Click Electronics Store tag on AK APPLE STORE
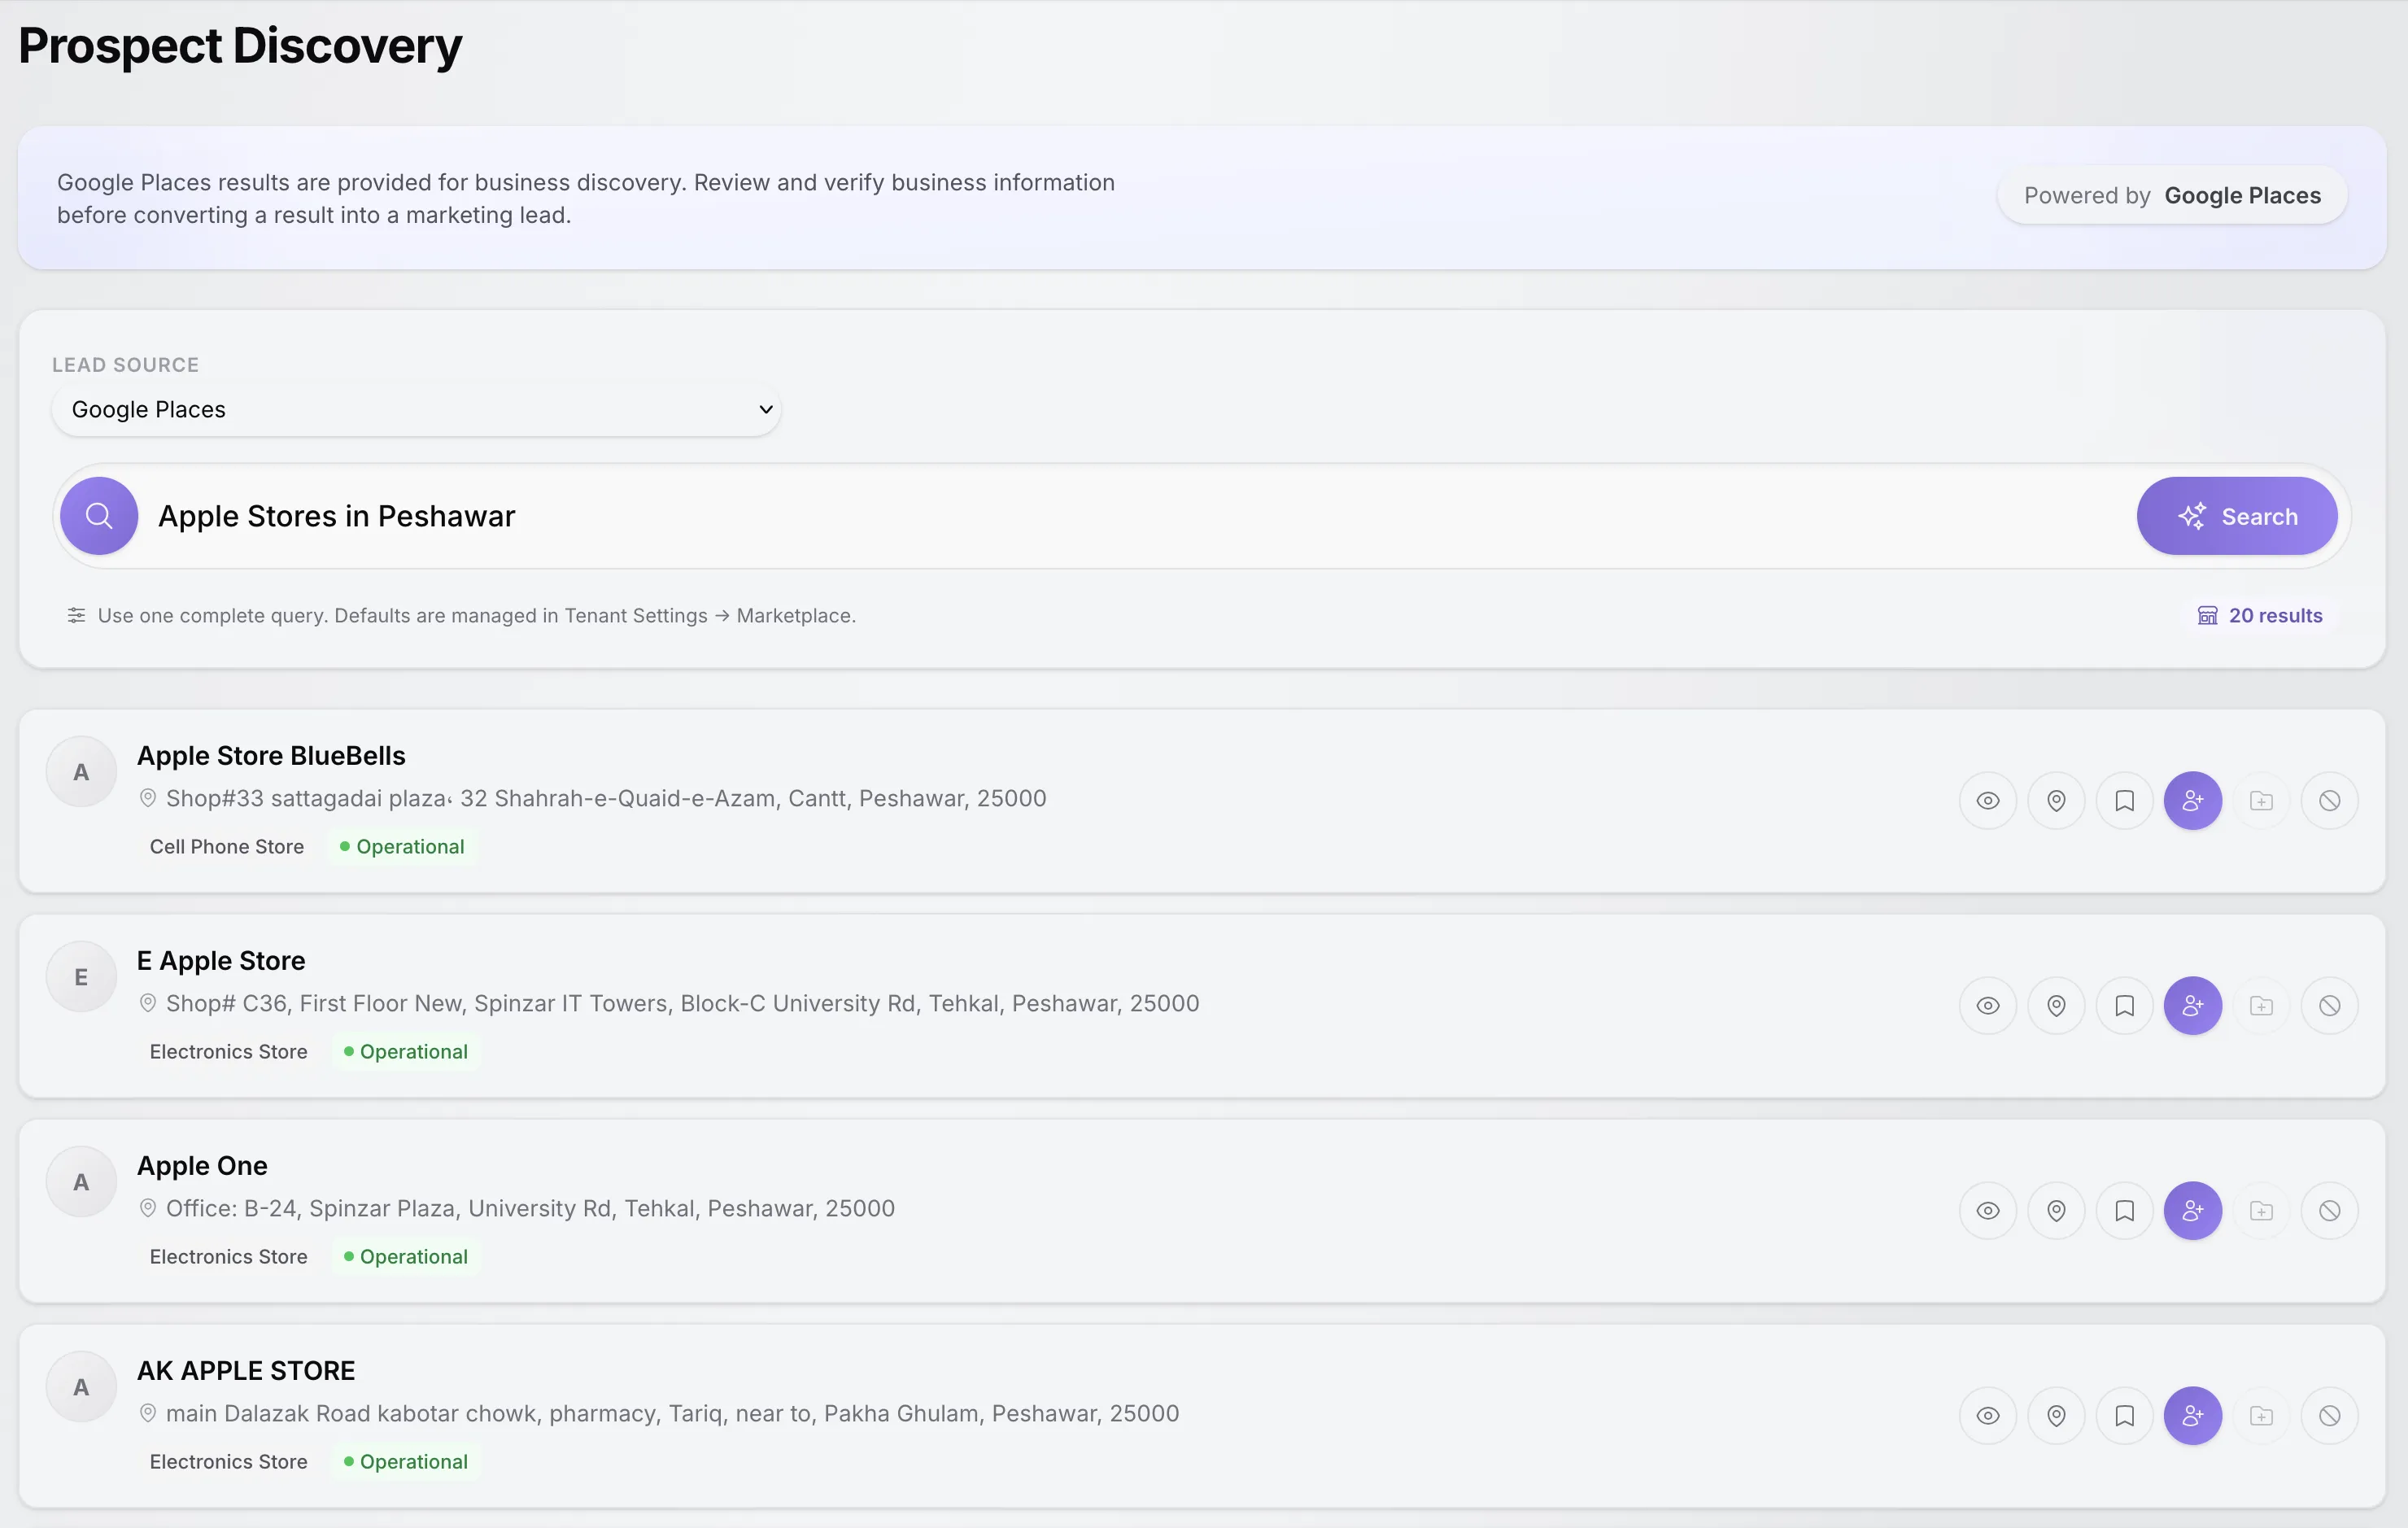This screenshot has height=1528, width=2408. [229, 1462]
